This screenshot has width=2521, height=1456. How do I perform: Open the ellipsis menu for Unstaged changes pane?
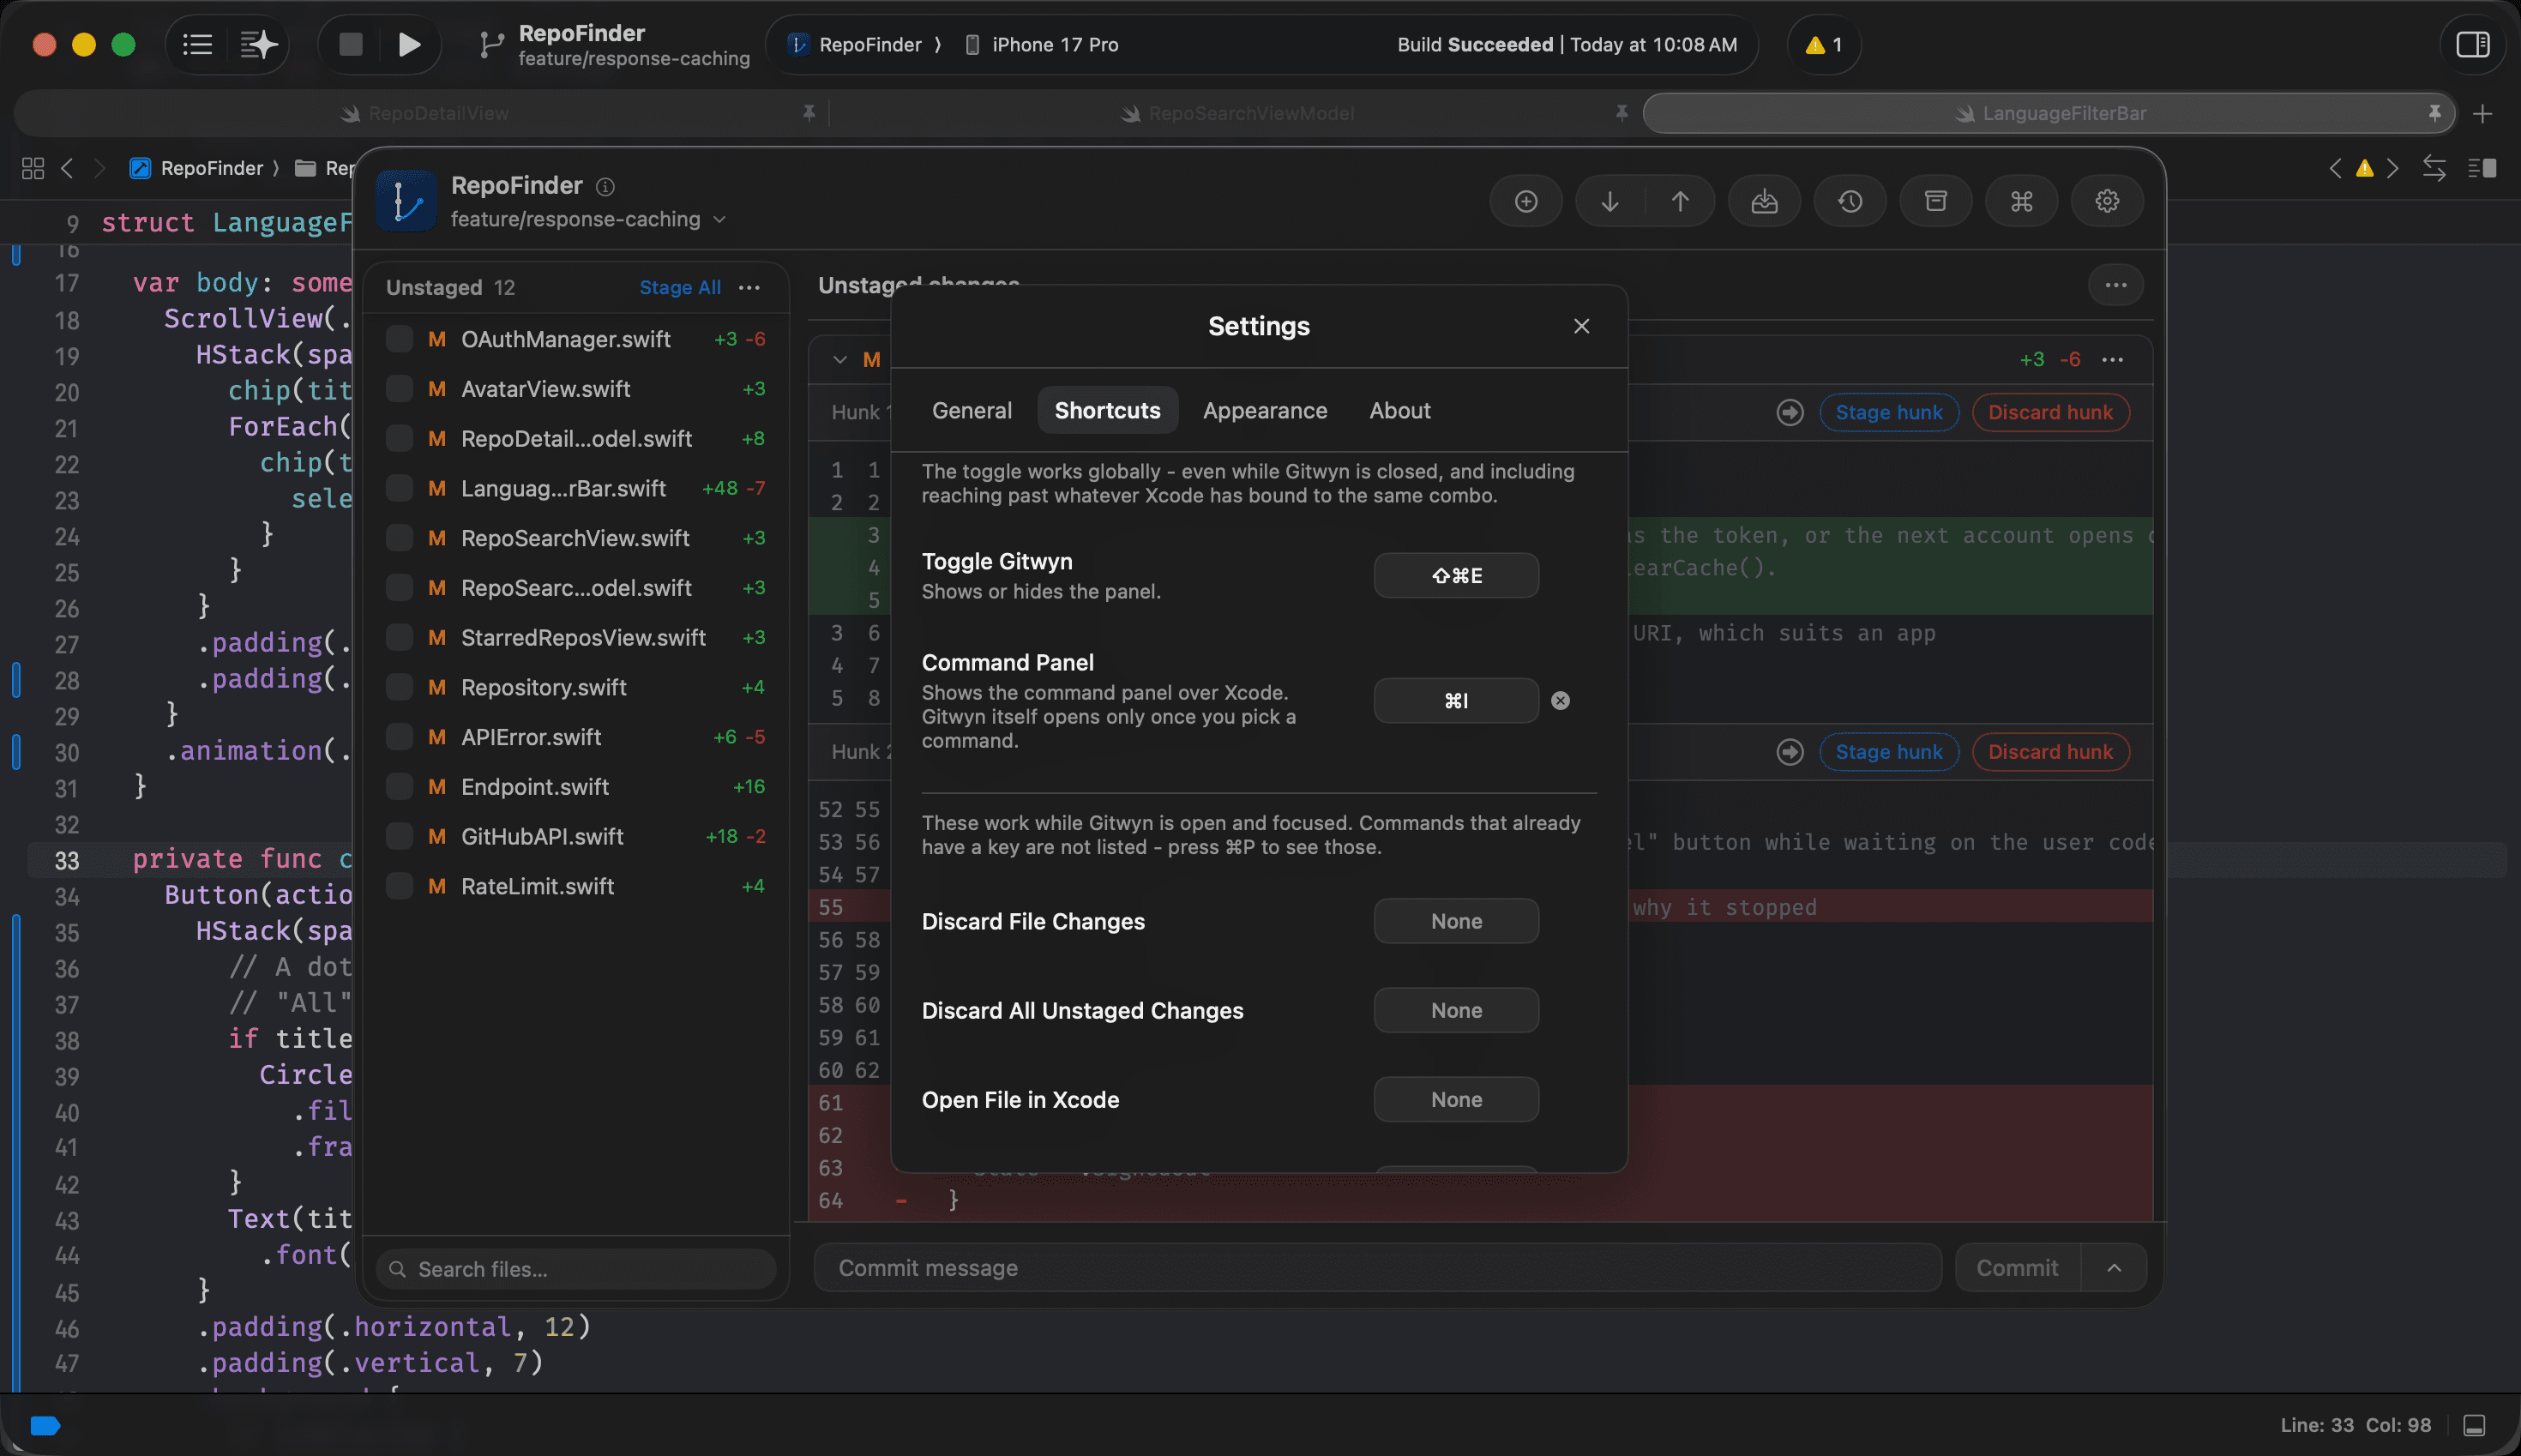point(2115,285)
